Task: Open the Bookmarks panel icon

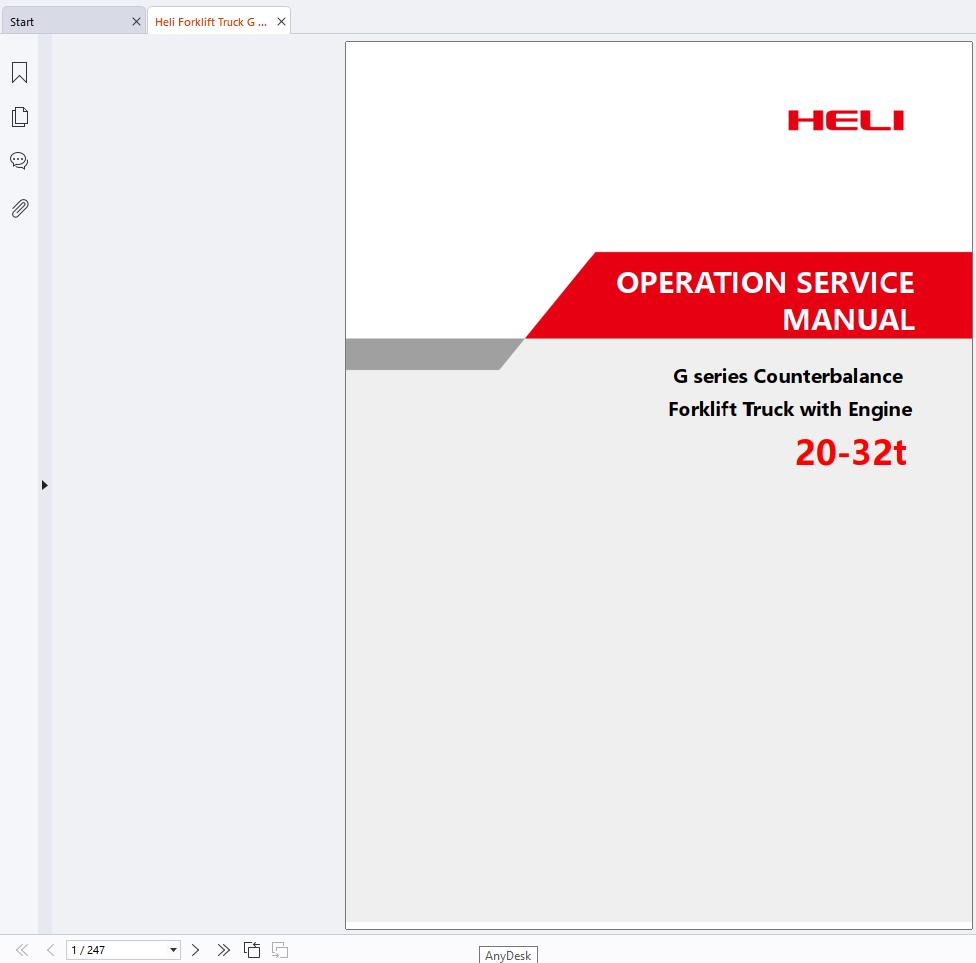Action: 19,72
